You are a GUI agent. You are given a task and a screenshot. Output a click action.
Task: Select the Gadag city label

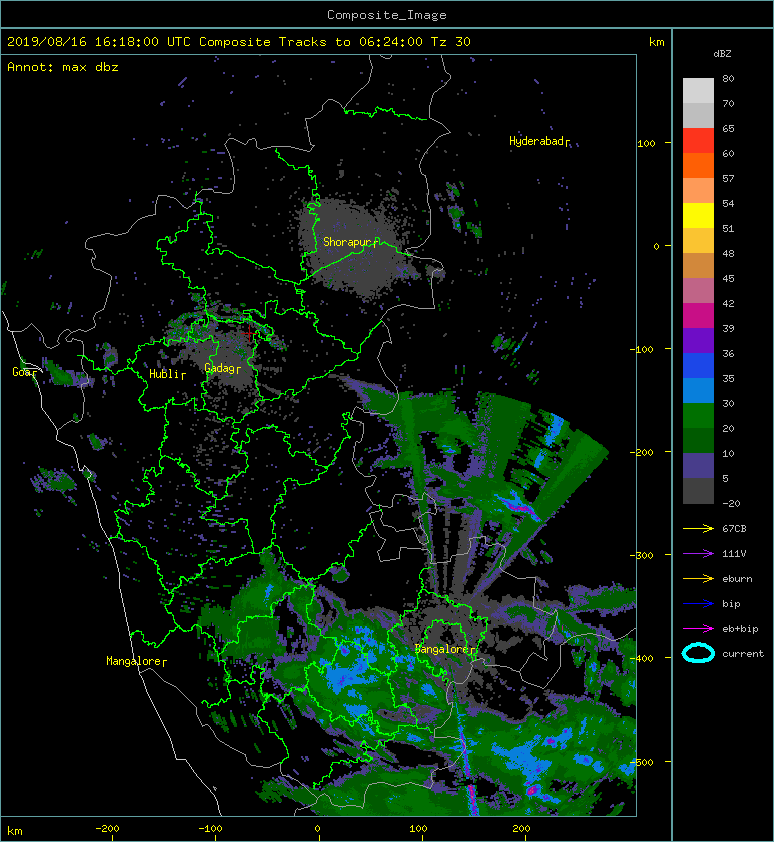(x=222, y=368)
